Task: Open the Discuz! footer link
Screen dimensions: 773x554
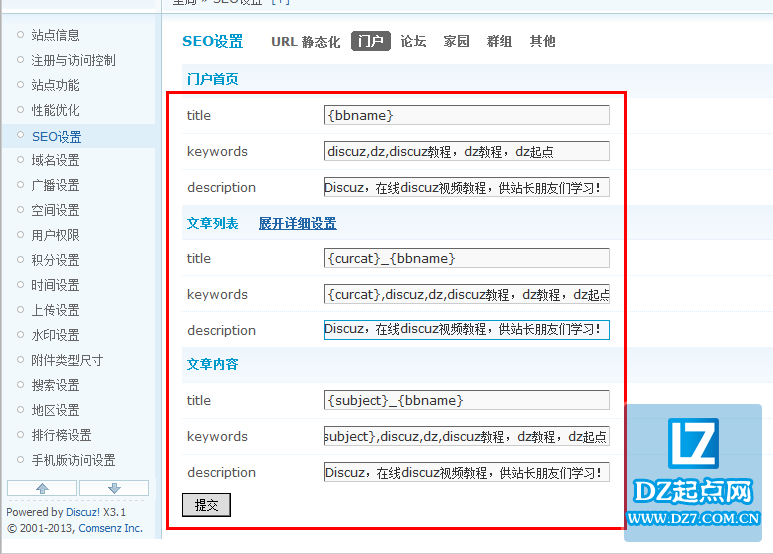Action: click(82, 512)
